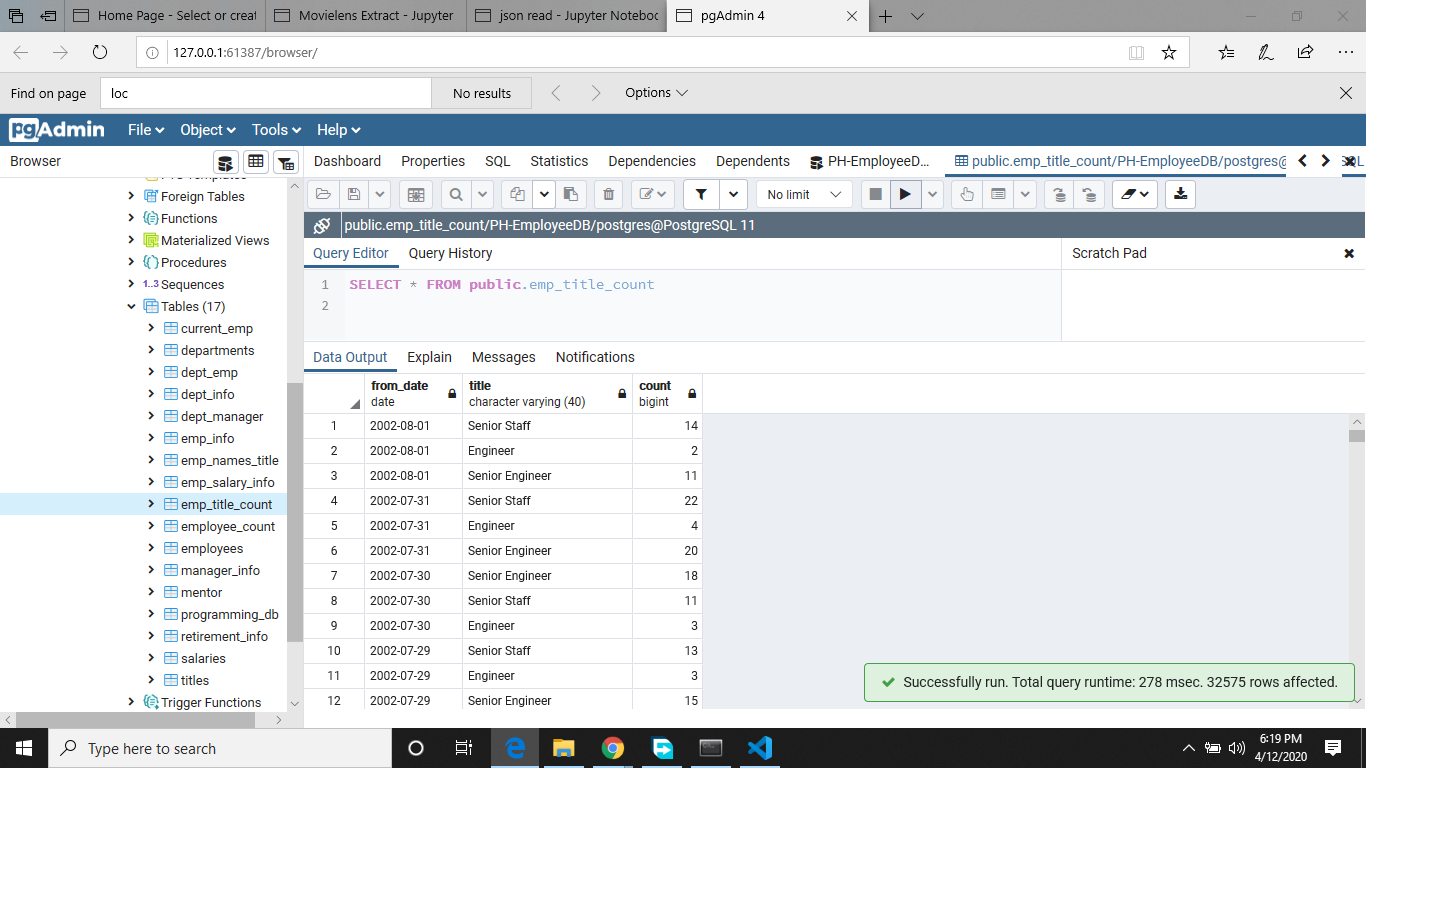Click the Find on page search field
Viewport: 1443px width, 906px height.
pyautogui.click(x=265, y=93)
